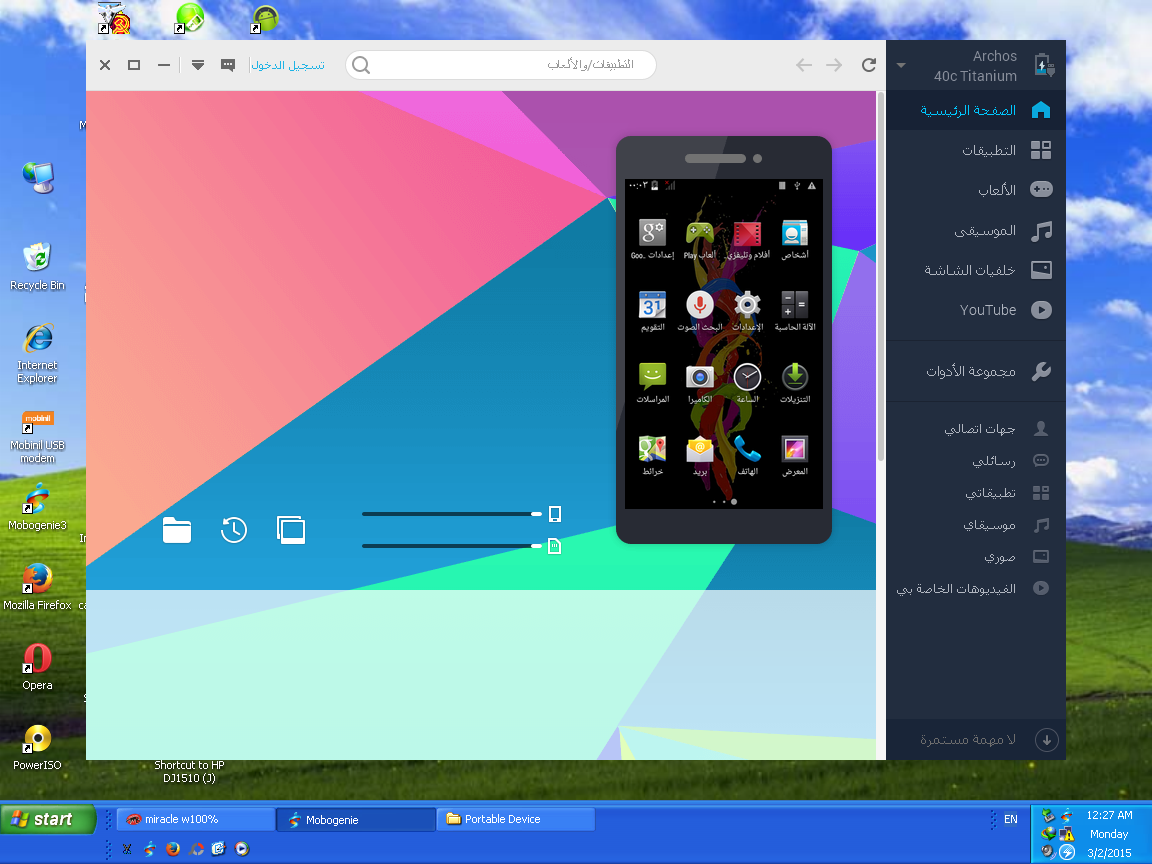Screen dimensions: 1152x864
Task: Click the Calculator app on phone screen
Action: (x=795, y=312)
